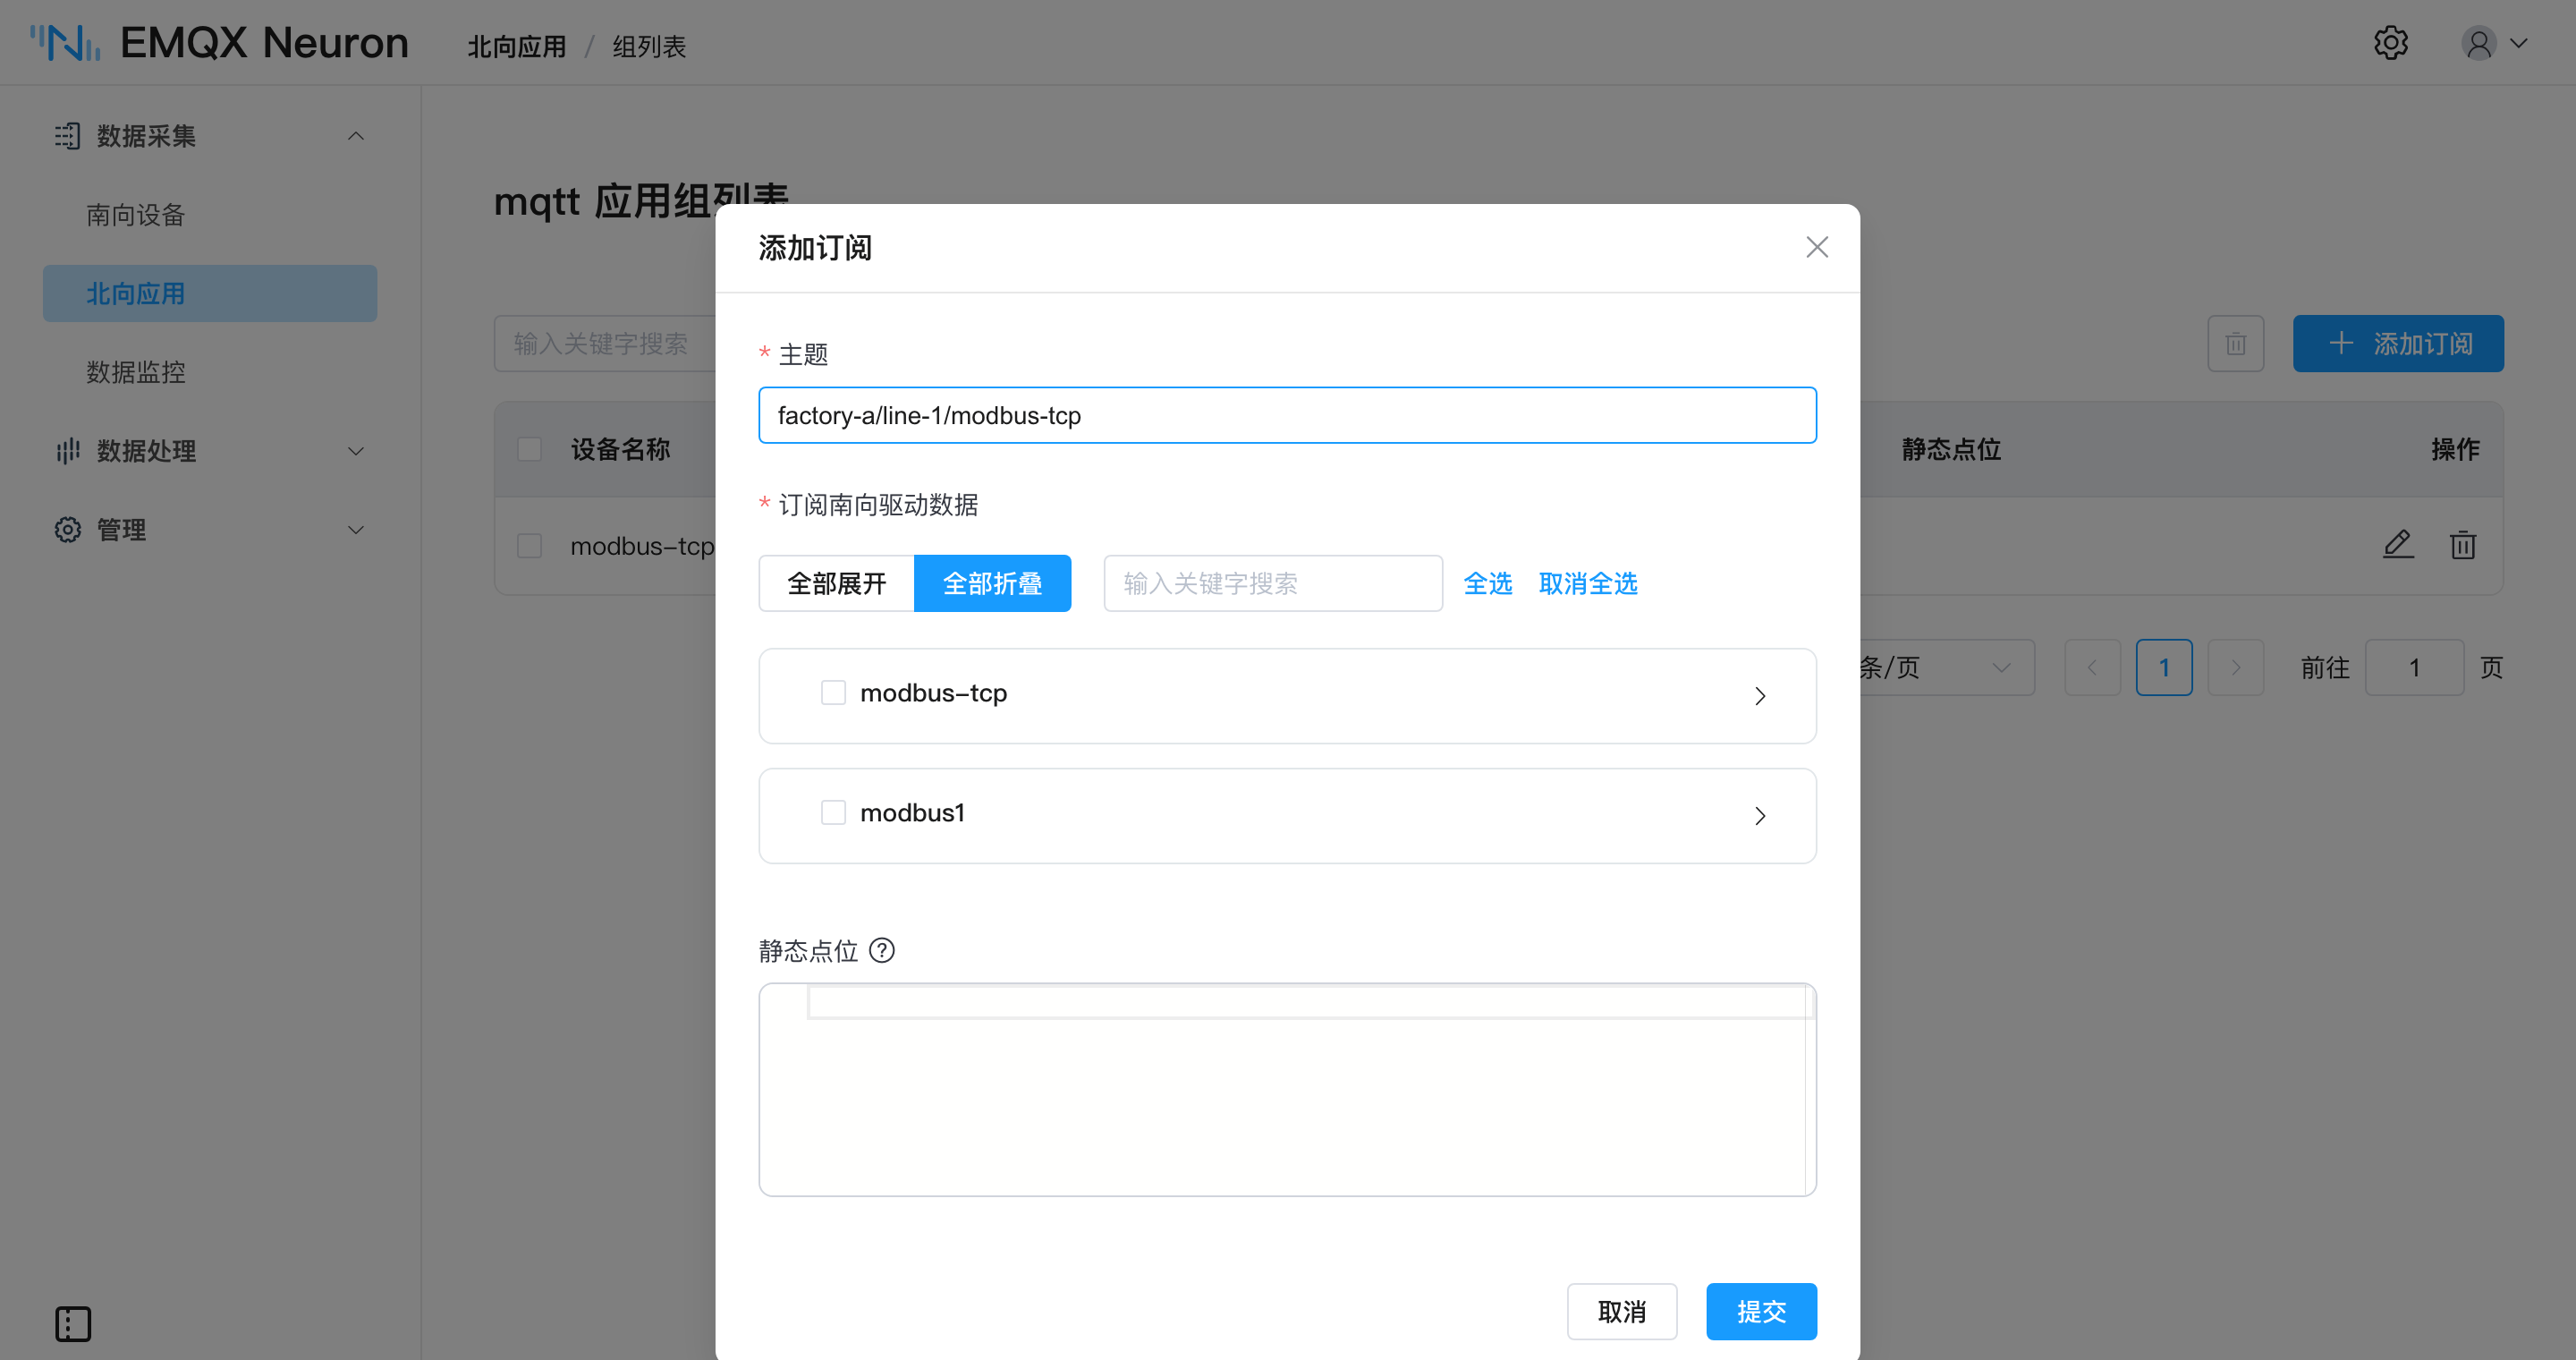Screen dimensions: 2576x1360
Task: Click the 全部折叠 button
Action: coord(992,583)
